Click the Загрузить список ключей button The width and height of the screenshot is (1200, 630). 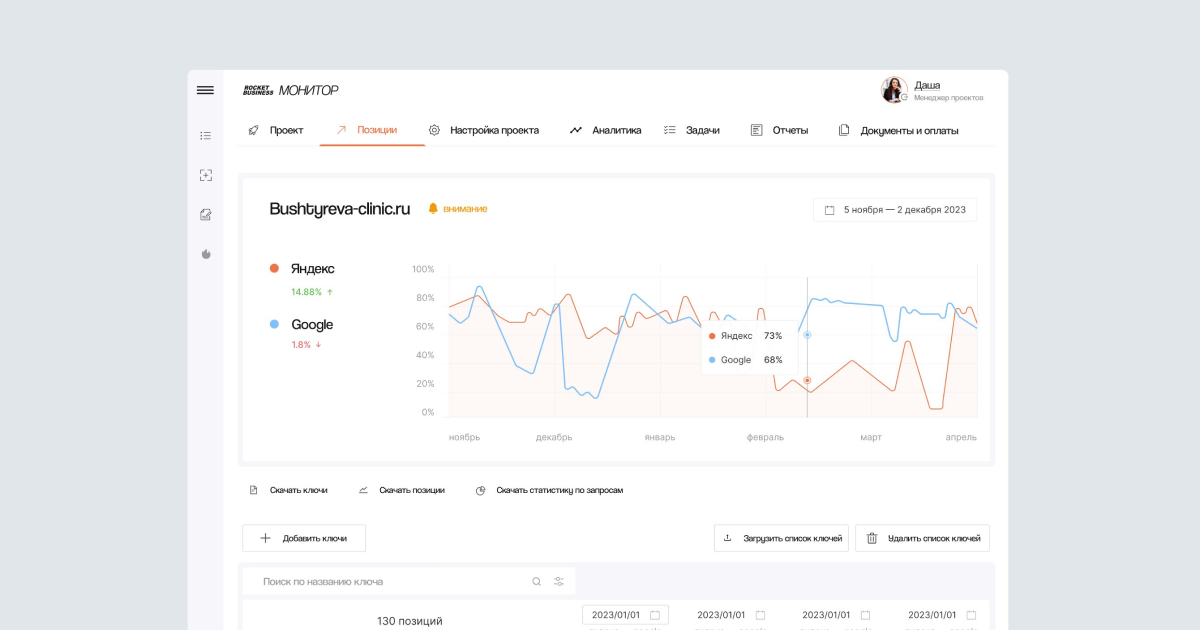[781, 538]
